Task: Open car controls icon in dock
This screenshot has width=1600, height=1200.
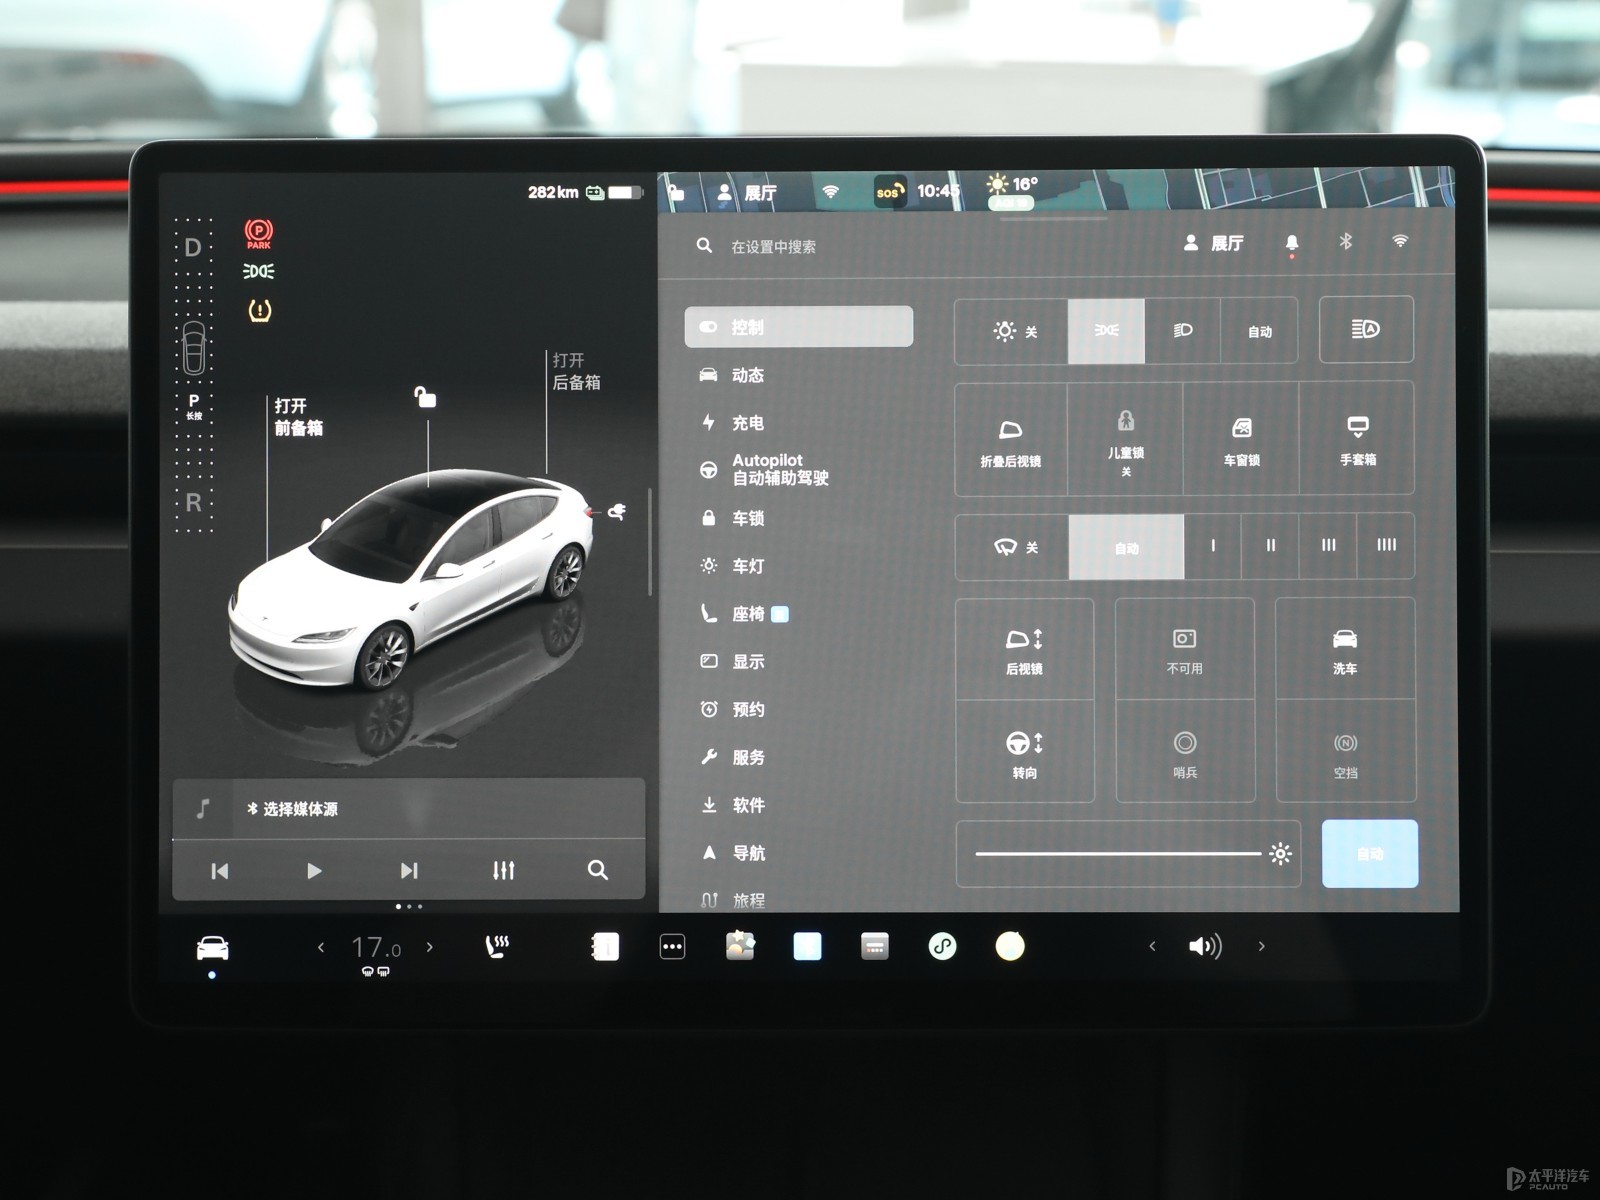Action: click(x=212, y=947)
